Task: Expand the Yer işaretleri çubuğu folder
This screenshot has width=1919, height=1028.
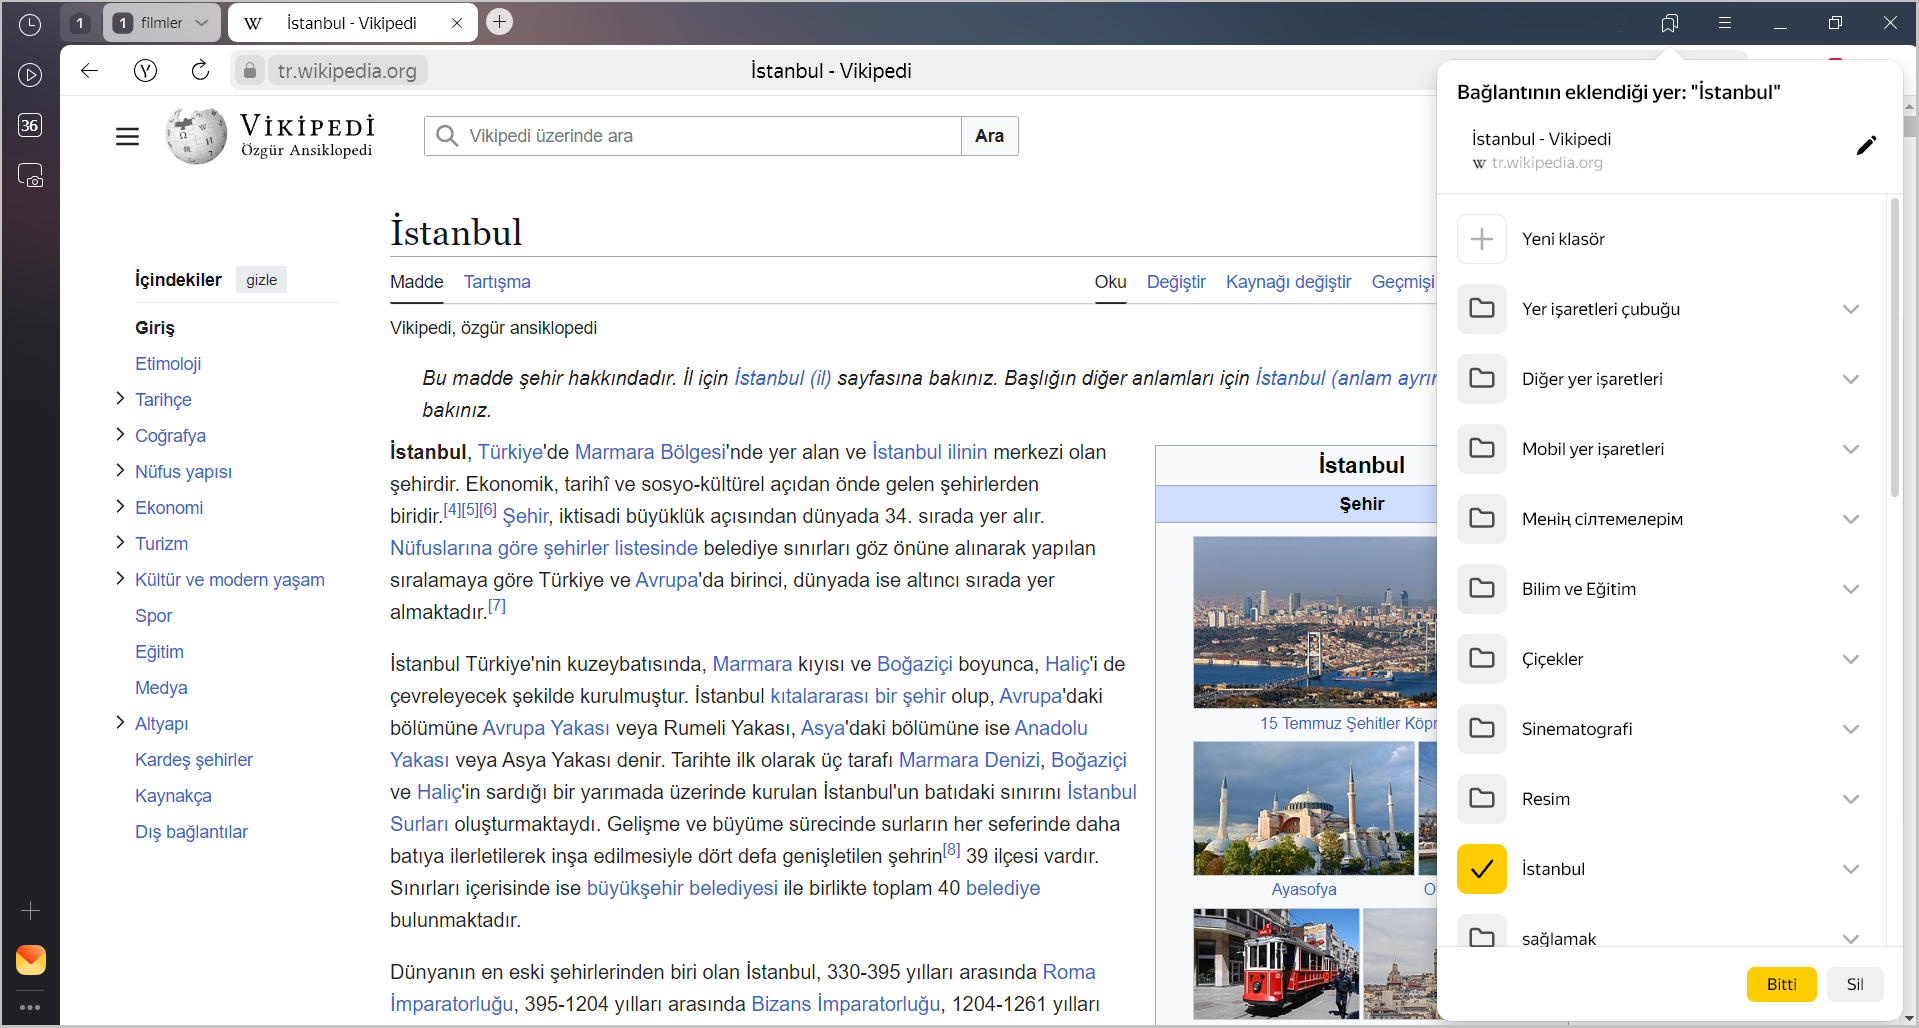Action: coord(1850,309)
